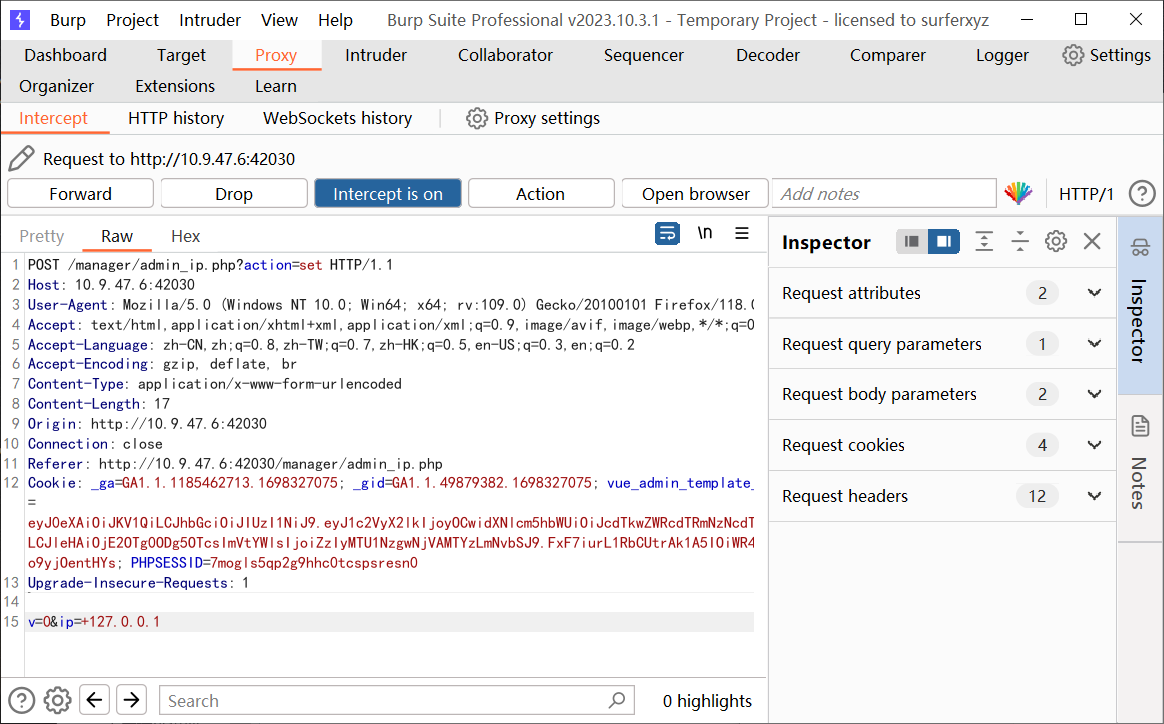The image size is (1164, 724).
Task: Switch to the Comparer tab
Action: [x=887, y=55]
